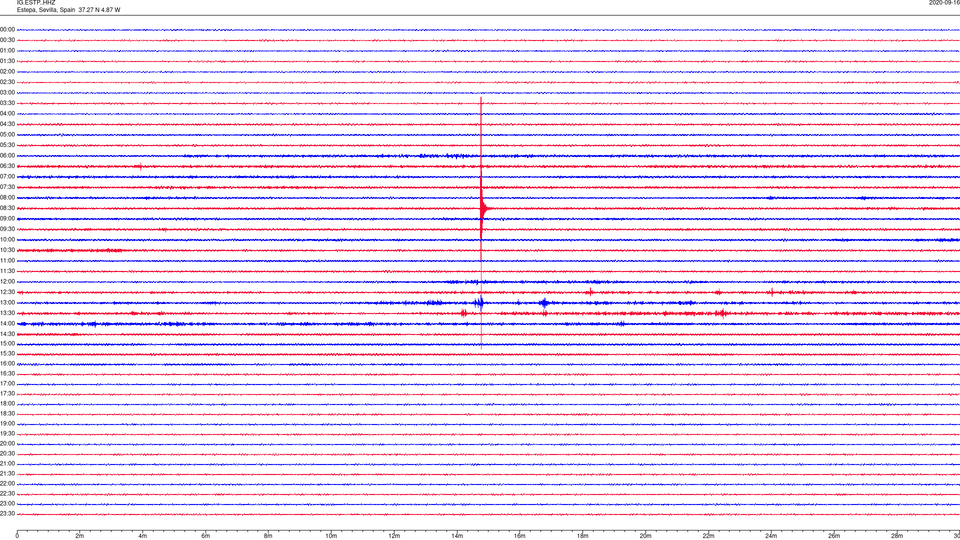
Task: Click the 2m tick on the minute axis
Action: [80, 536]
